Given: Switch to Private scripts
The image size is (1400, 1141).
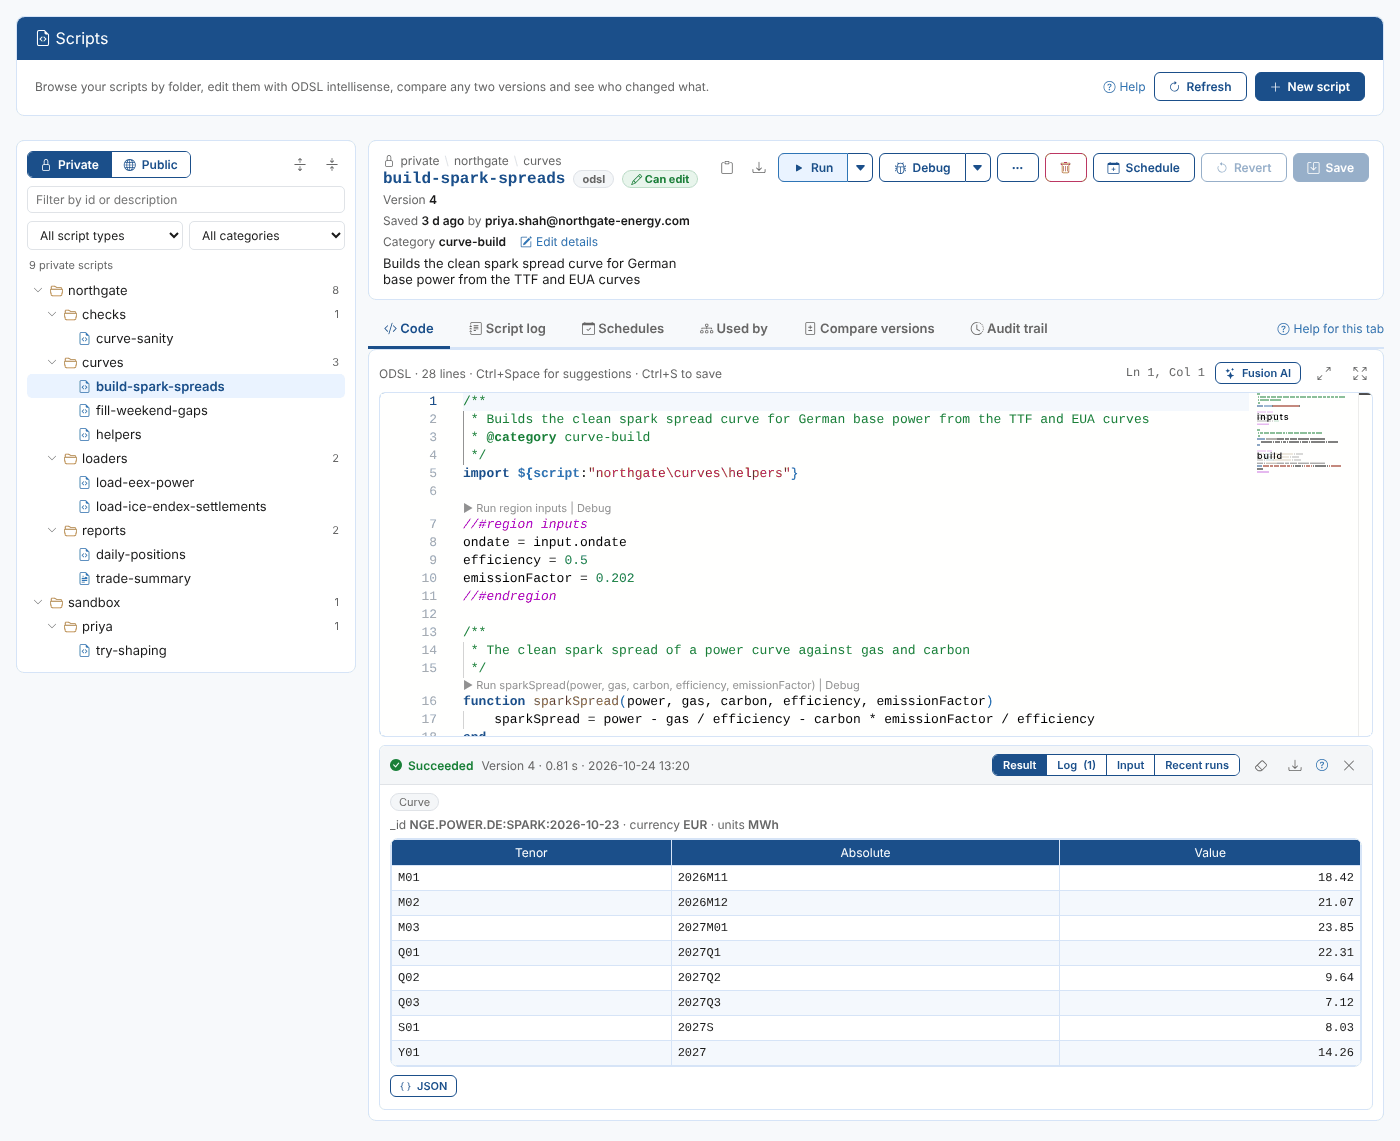Looking at the screenshot, I should pyautogui.click(x=69, y=165).
